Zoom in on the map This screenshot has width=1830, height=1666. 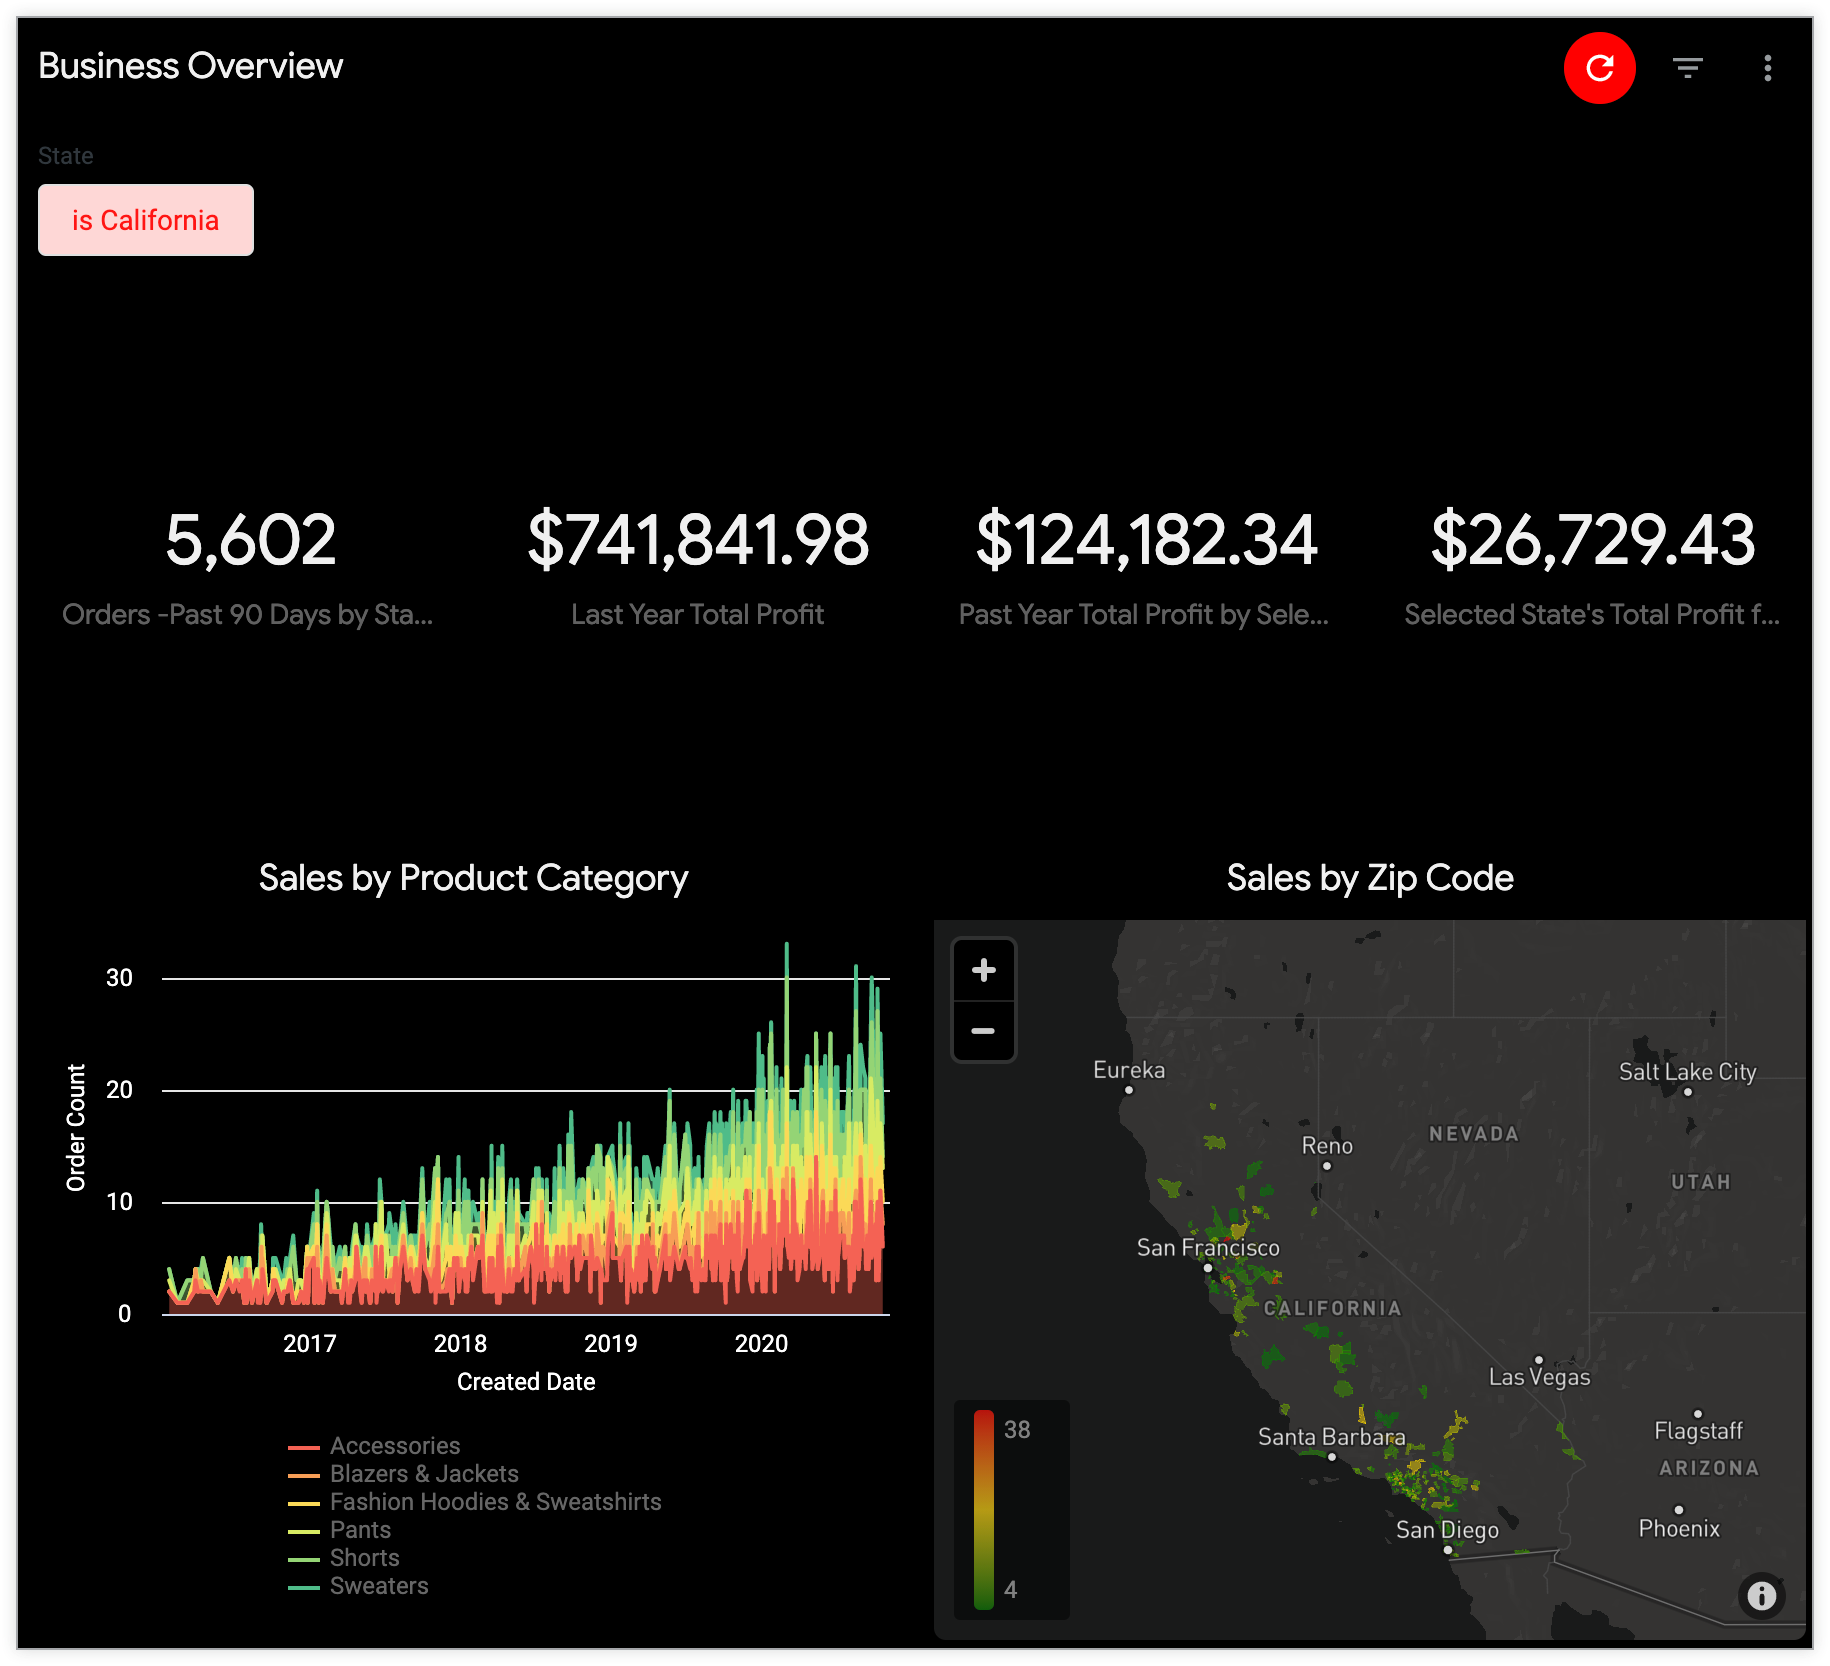coord(984,970)
